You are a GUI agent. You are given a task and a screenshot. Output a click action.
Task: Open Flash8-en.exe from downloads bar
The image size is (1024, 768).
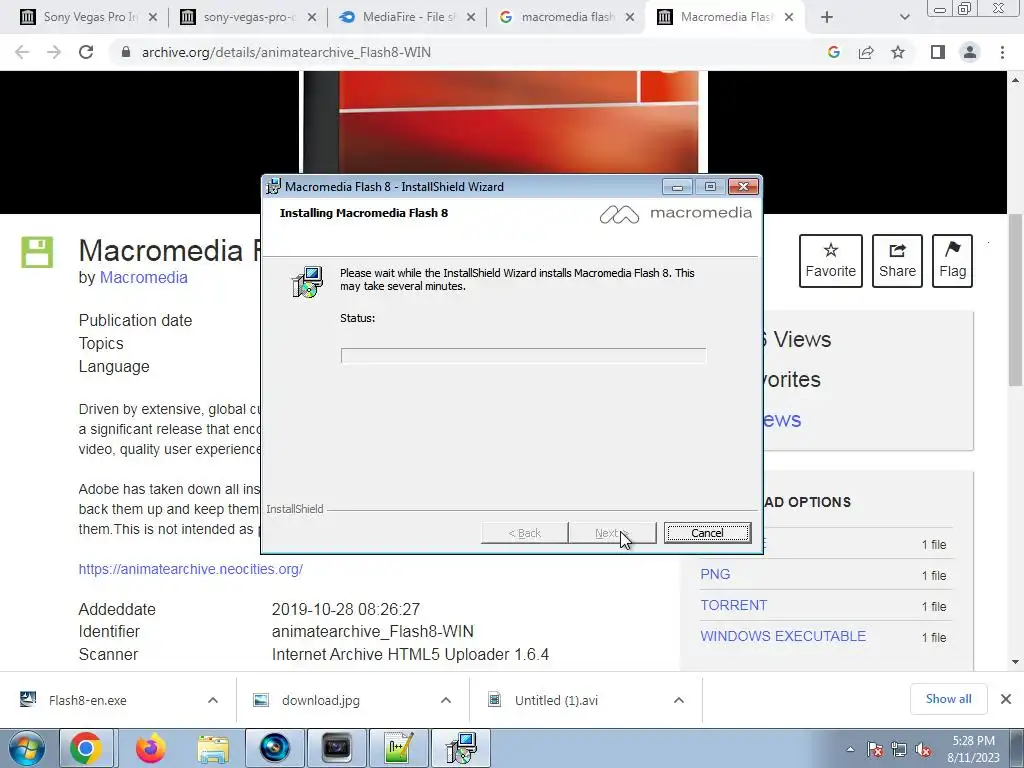point(88,700)
